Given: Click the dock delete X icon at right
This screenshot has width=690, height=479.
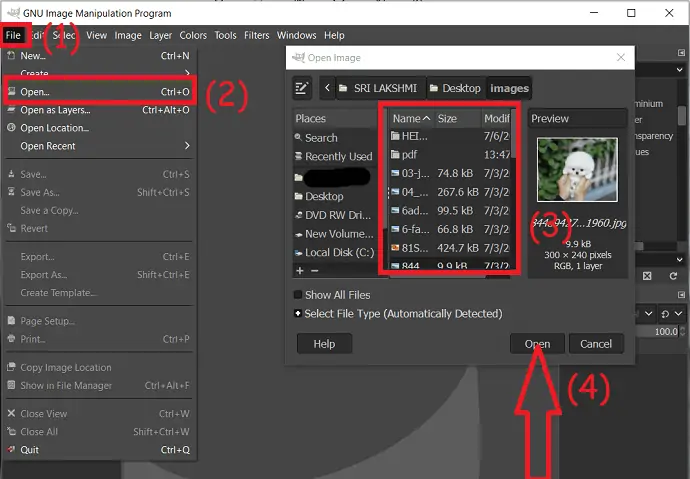Looking at the screenshot, I should click(x=647, y=276).
